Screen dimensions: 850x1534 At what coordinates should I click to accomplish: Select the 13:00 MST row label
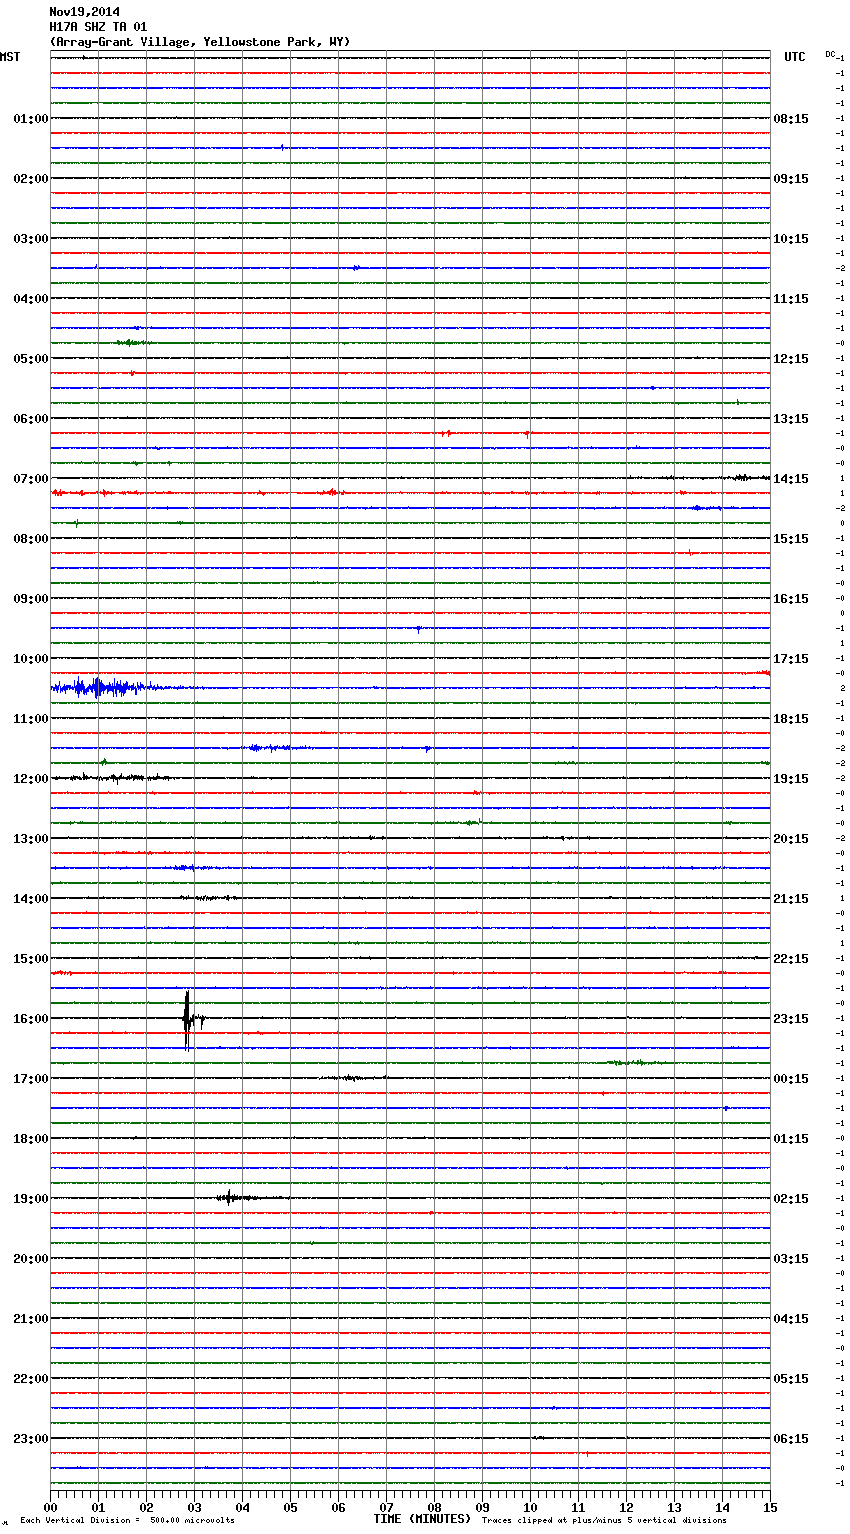coord(30,839)
